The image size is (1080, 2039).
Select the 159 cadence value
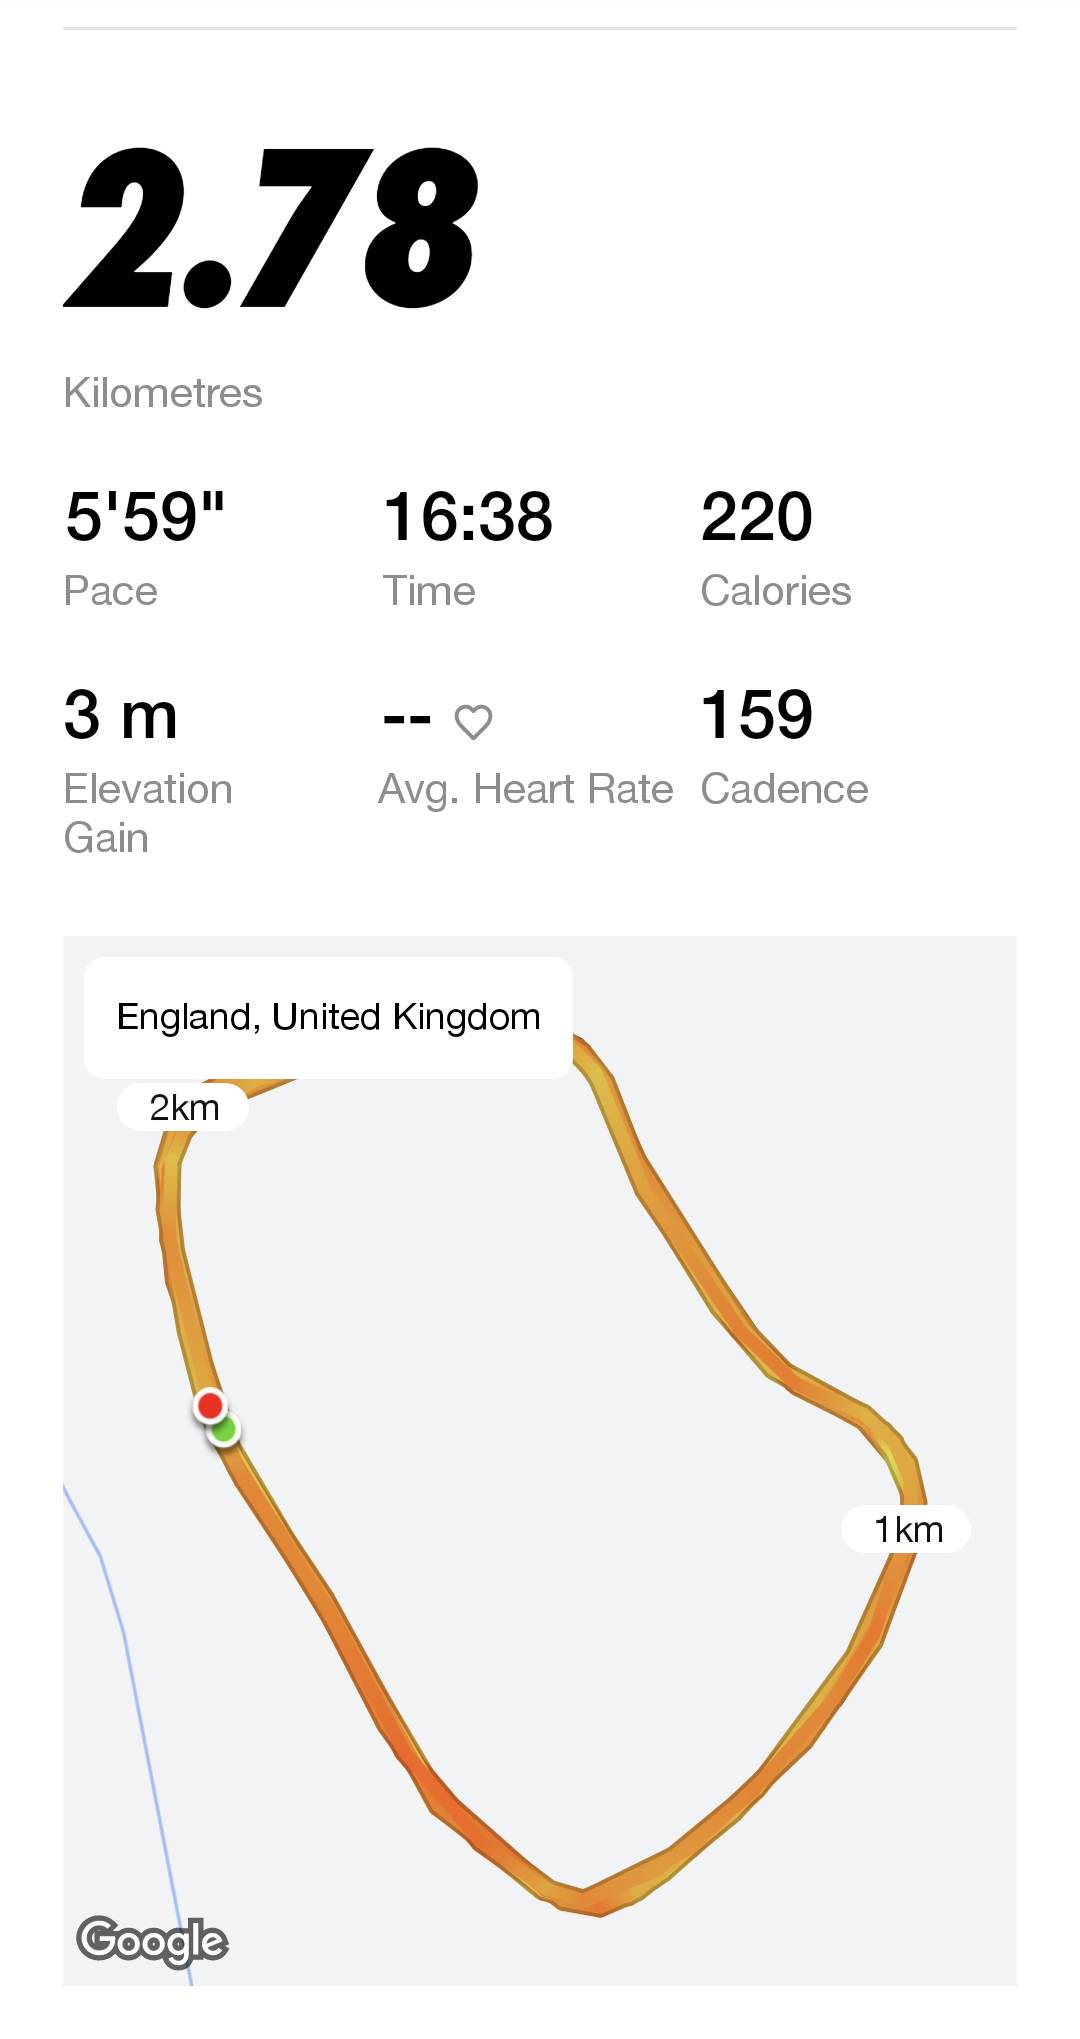[x=756, y=715]
